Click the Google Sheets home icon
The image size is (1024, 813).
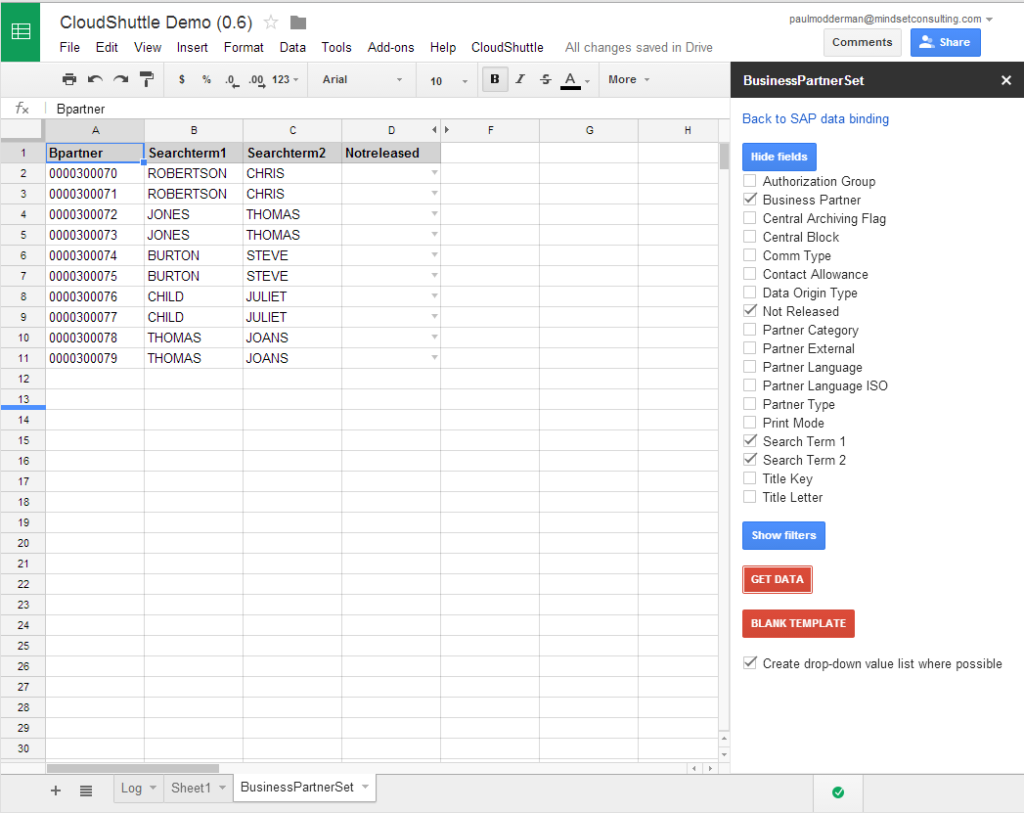coord(20,31)
